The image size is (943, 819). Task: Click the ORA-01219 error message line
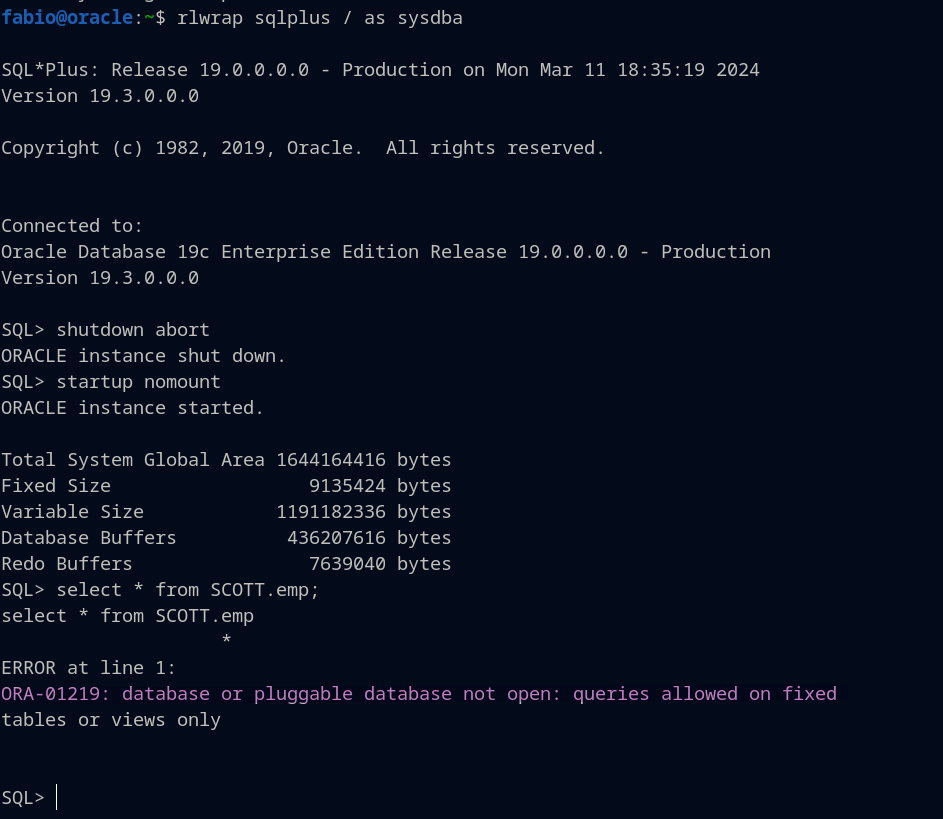(418, 694)
